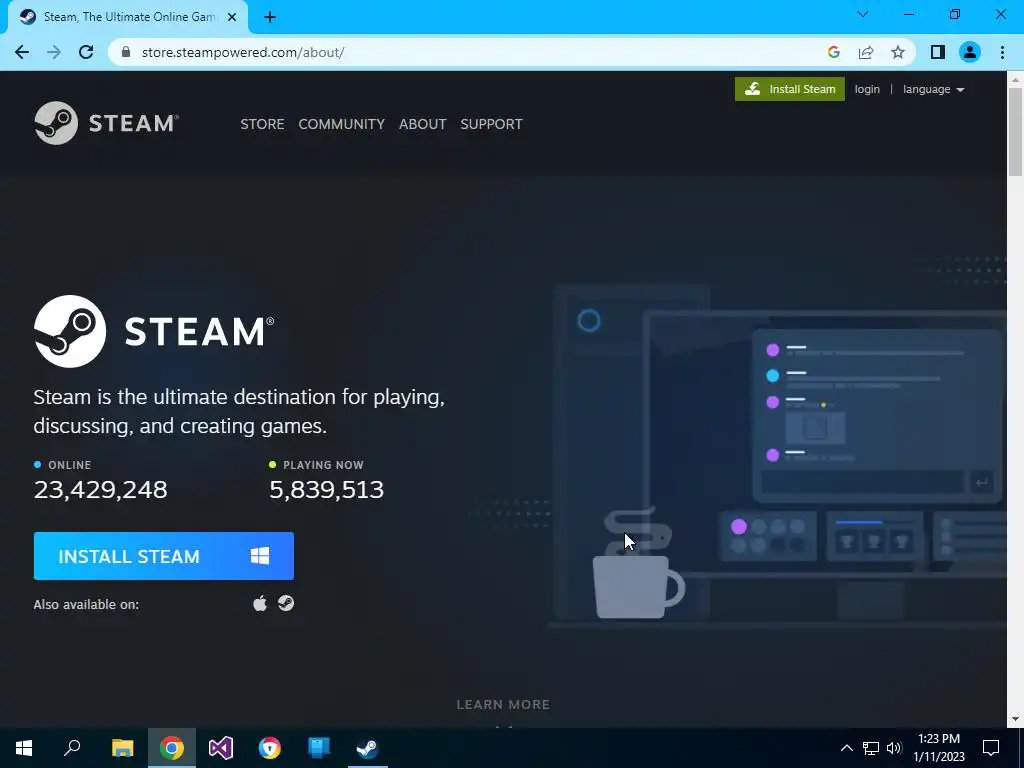Open the SUPPORT page
The height and width of the screenshot is (768, 1024).
tap(491, 124)
